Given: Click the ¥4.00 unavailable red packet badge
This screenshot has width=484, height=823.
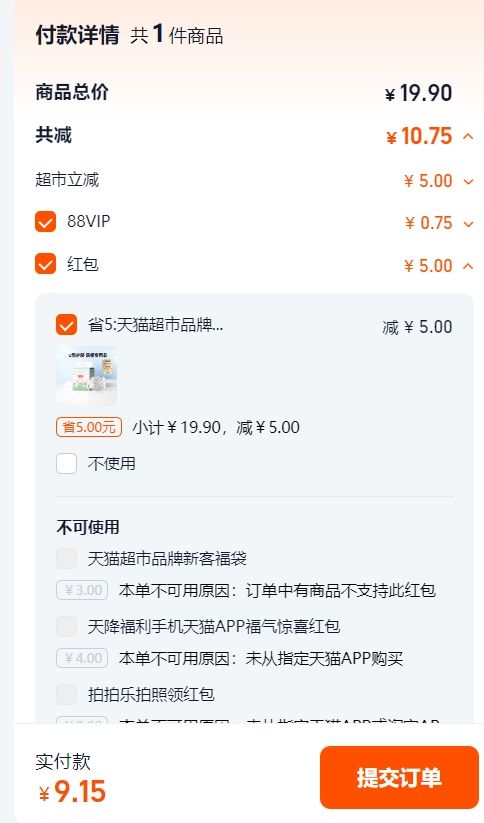Looking at the screenshot, I should click(82, 658).
